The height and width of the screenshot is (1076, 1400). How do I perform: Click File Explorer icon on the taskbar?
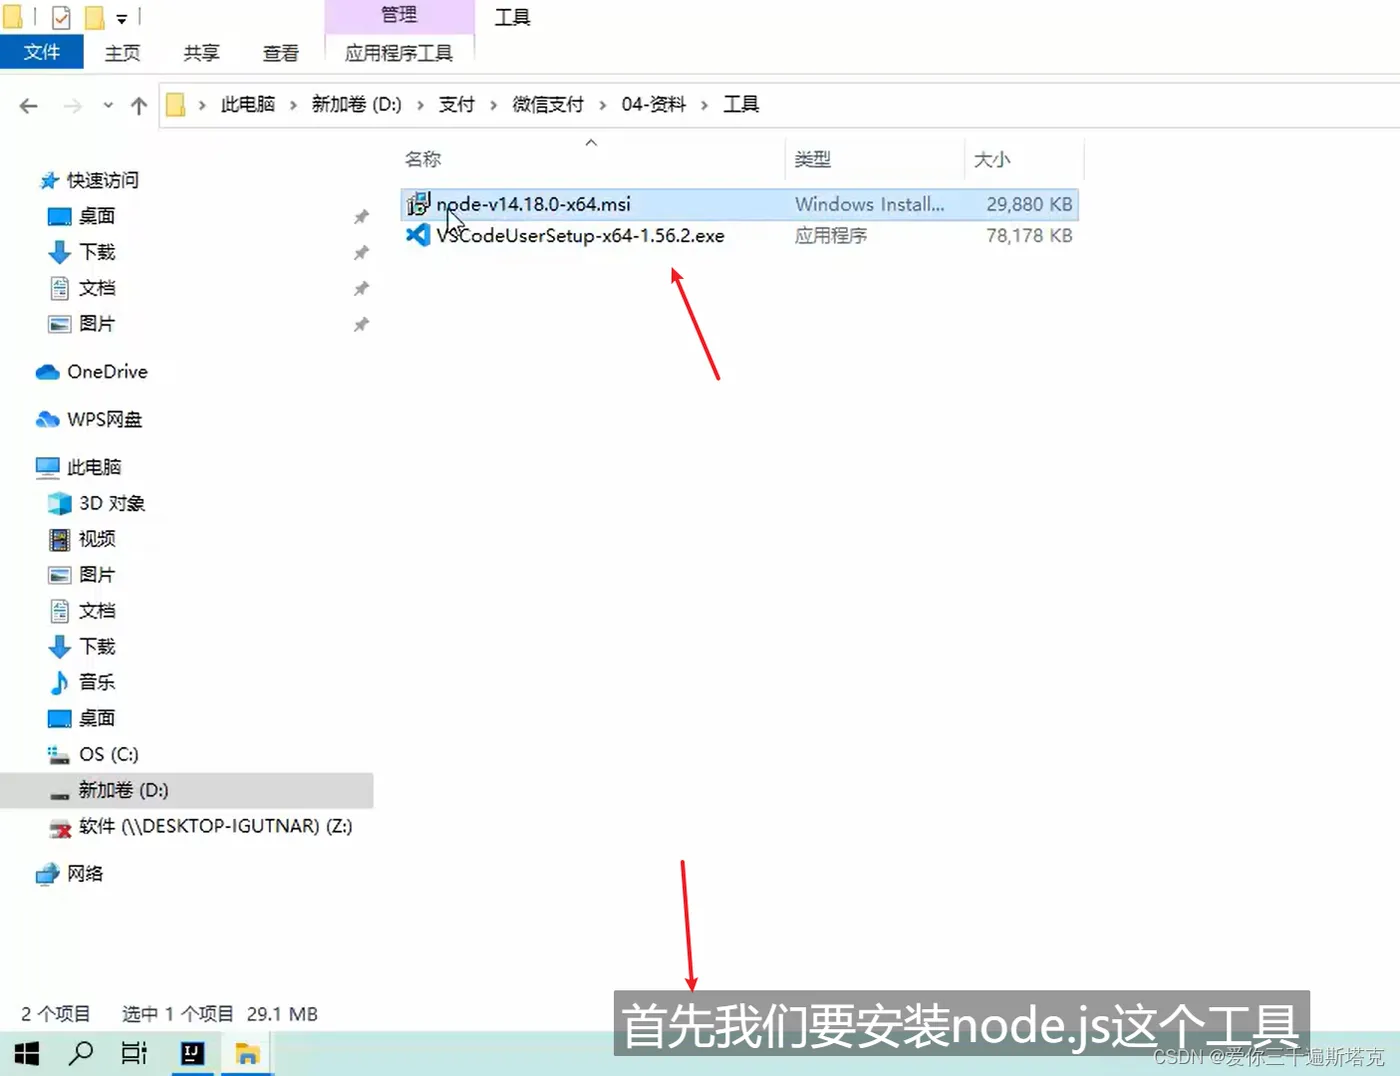(x=247, y=1053)
